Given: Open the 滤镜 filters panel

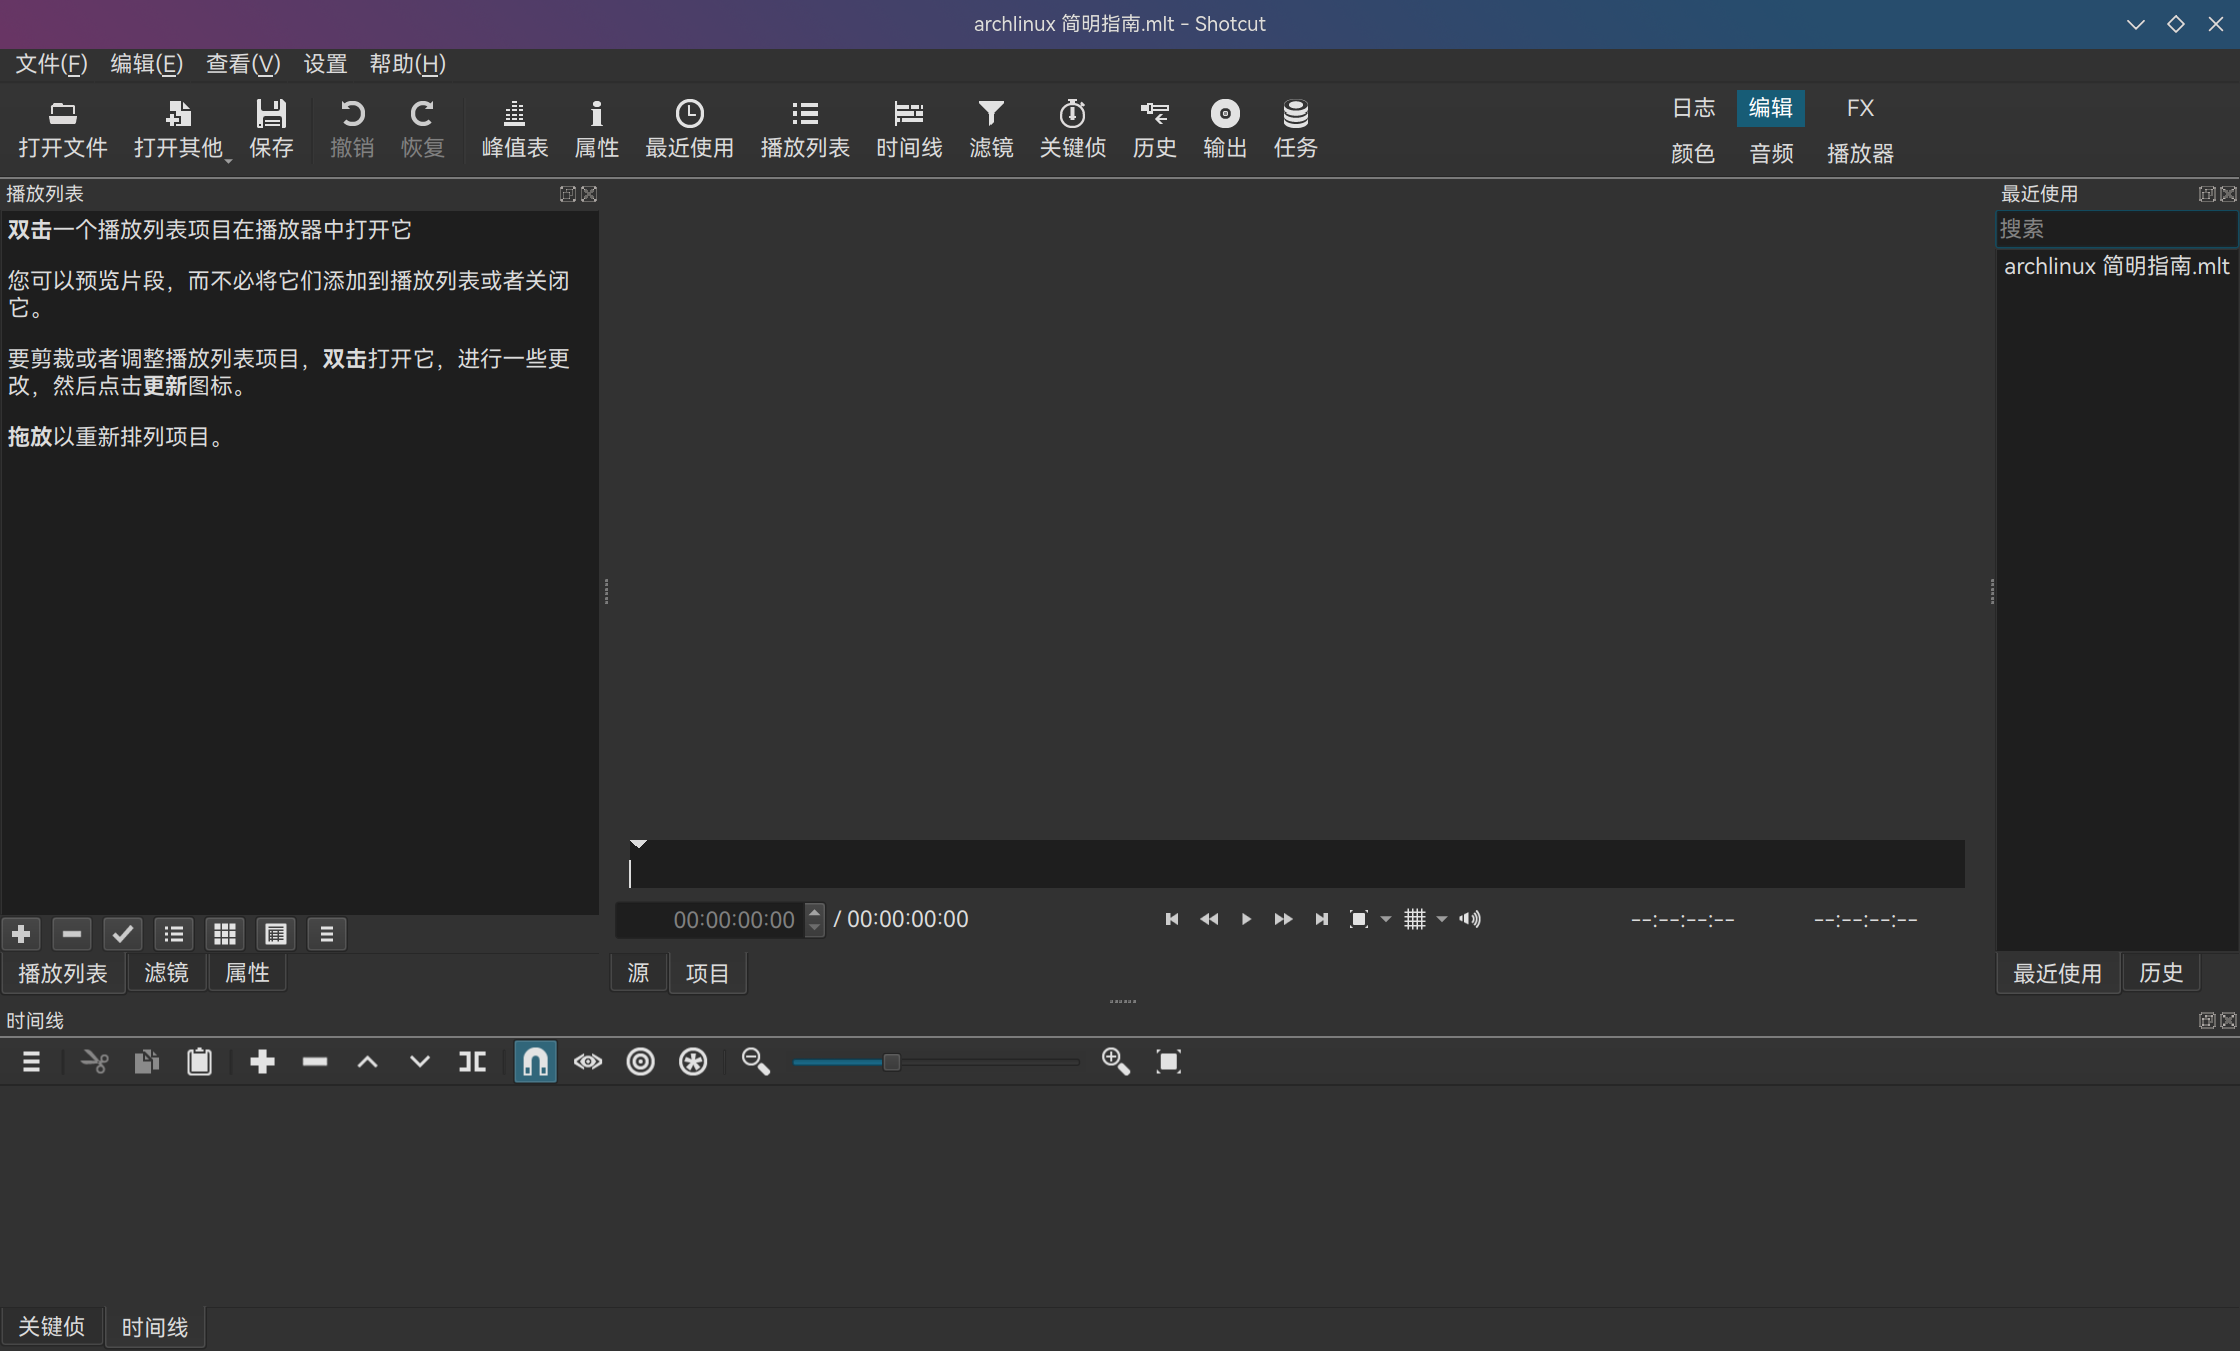Looking at the screenshot, I should pos(990,128).
